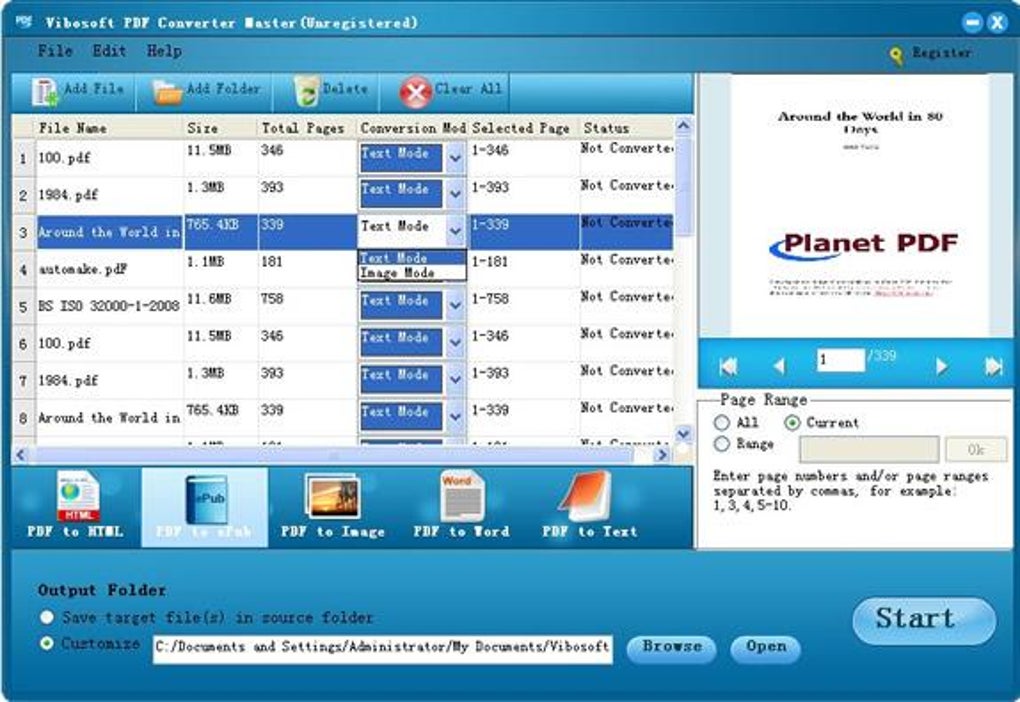Open conversion mode dropdown for row 2 1984.pdf
The width and height of the screenshot is (1020, 702).
click(x=455, y=194)
